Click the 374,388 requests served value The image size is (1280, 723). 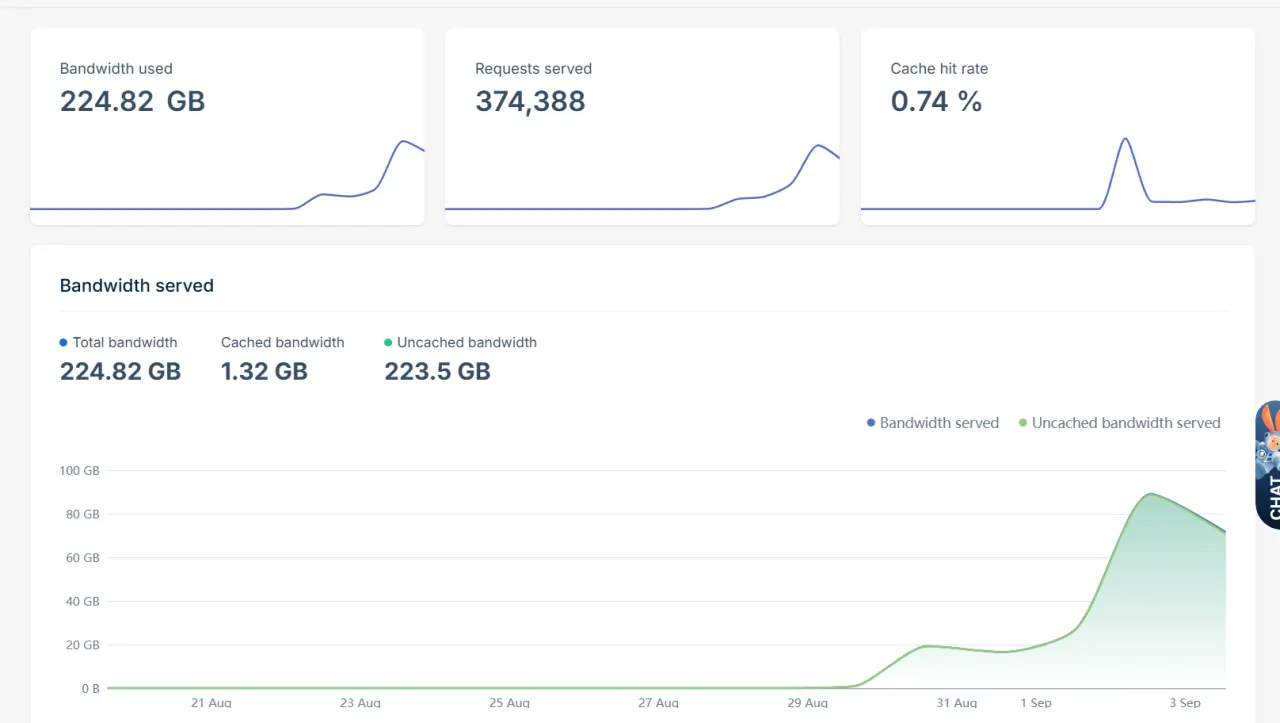(530, 101)
